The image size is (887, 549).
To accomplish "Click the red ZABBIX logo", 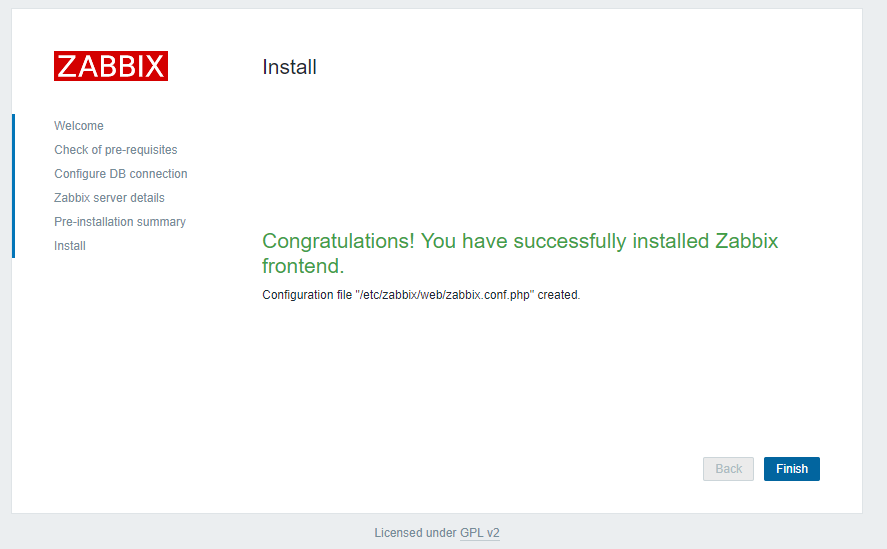I will tap(111, 66).
